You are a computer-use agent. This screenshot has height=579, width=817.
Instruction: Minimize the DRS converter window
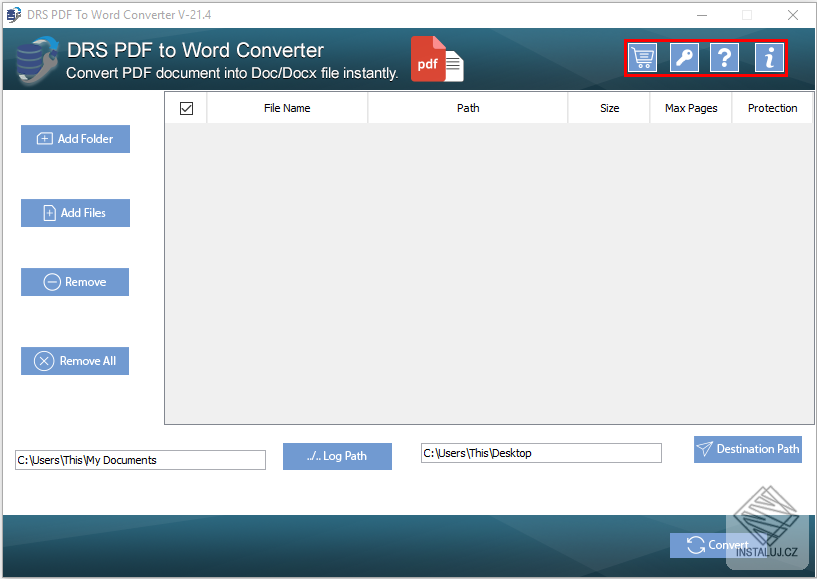[702, 15]
